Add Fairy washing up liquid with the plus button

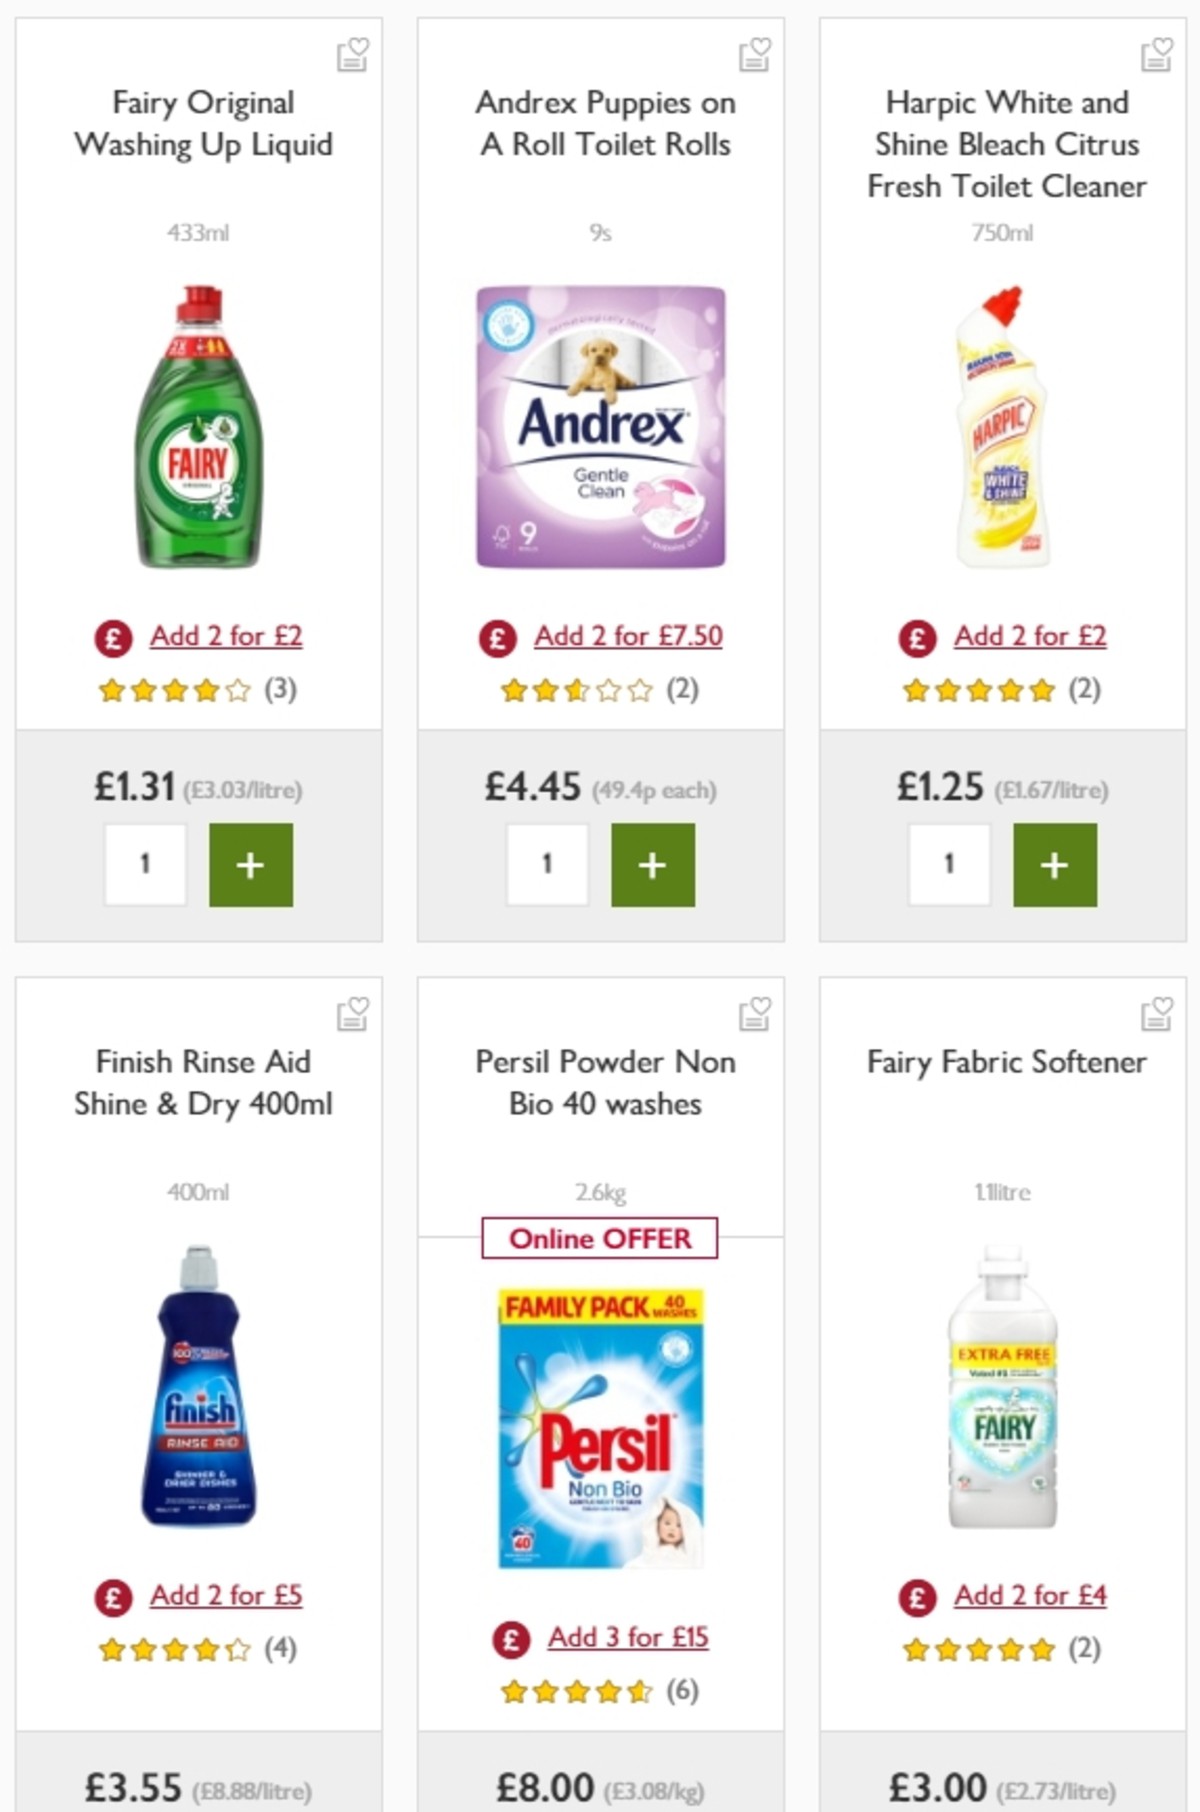point(252,865)
